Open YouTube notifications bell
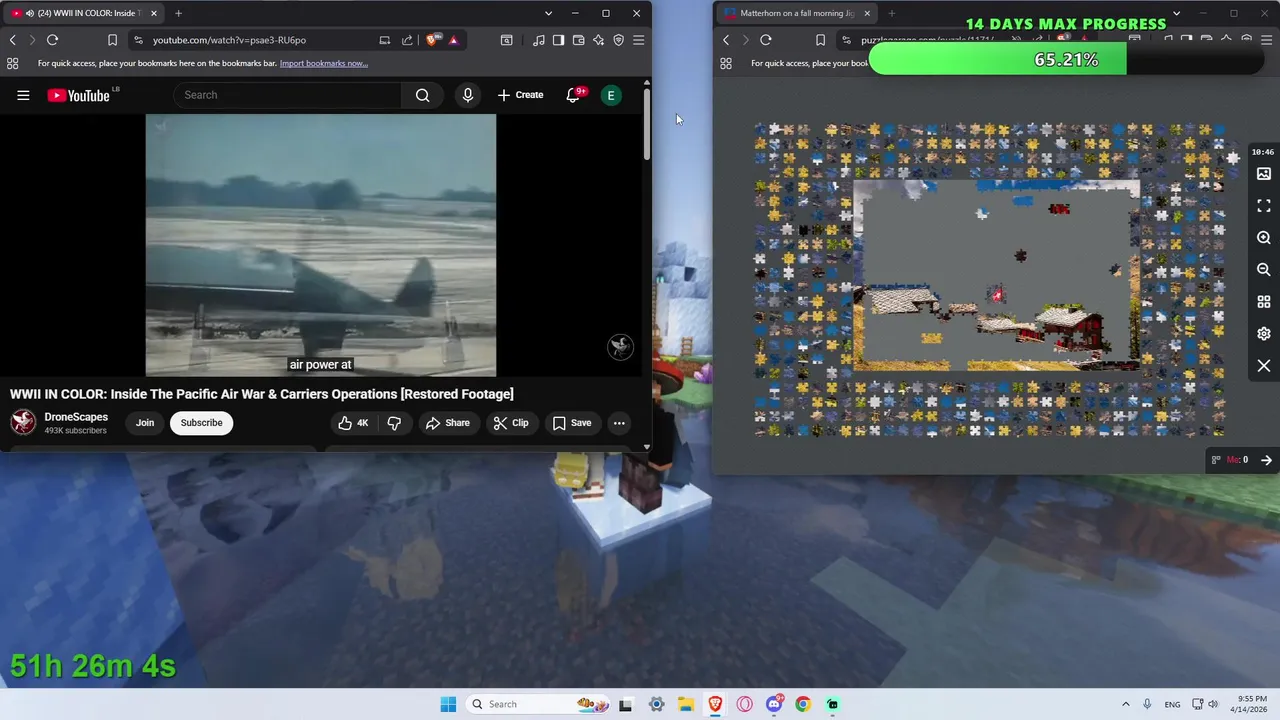1280x720 pixels. (574, 95)
